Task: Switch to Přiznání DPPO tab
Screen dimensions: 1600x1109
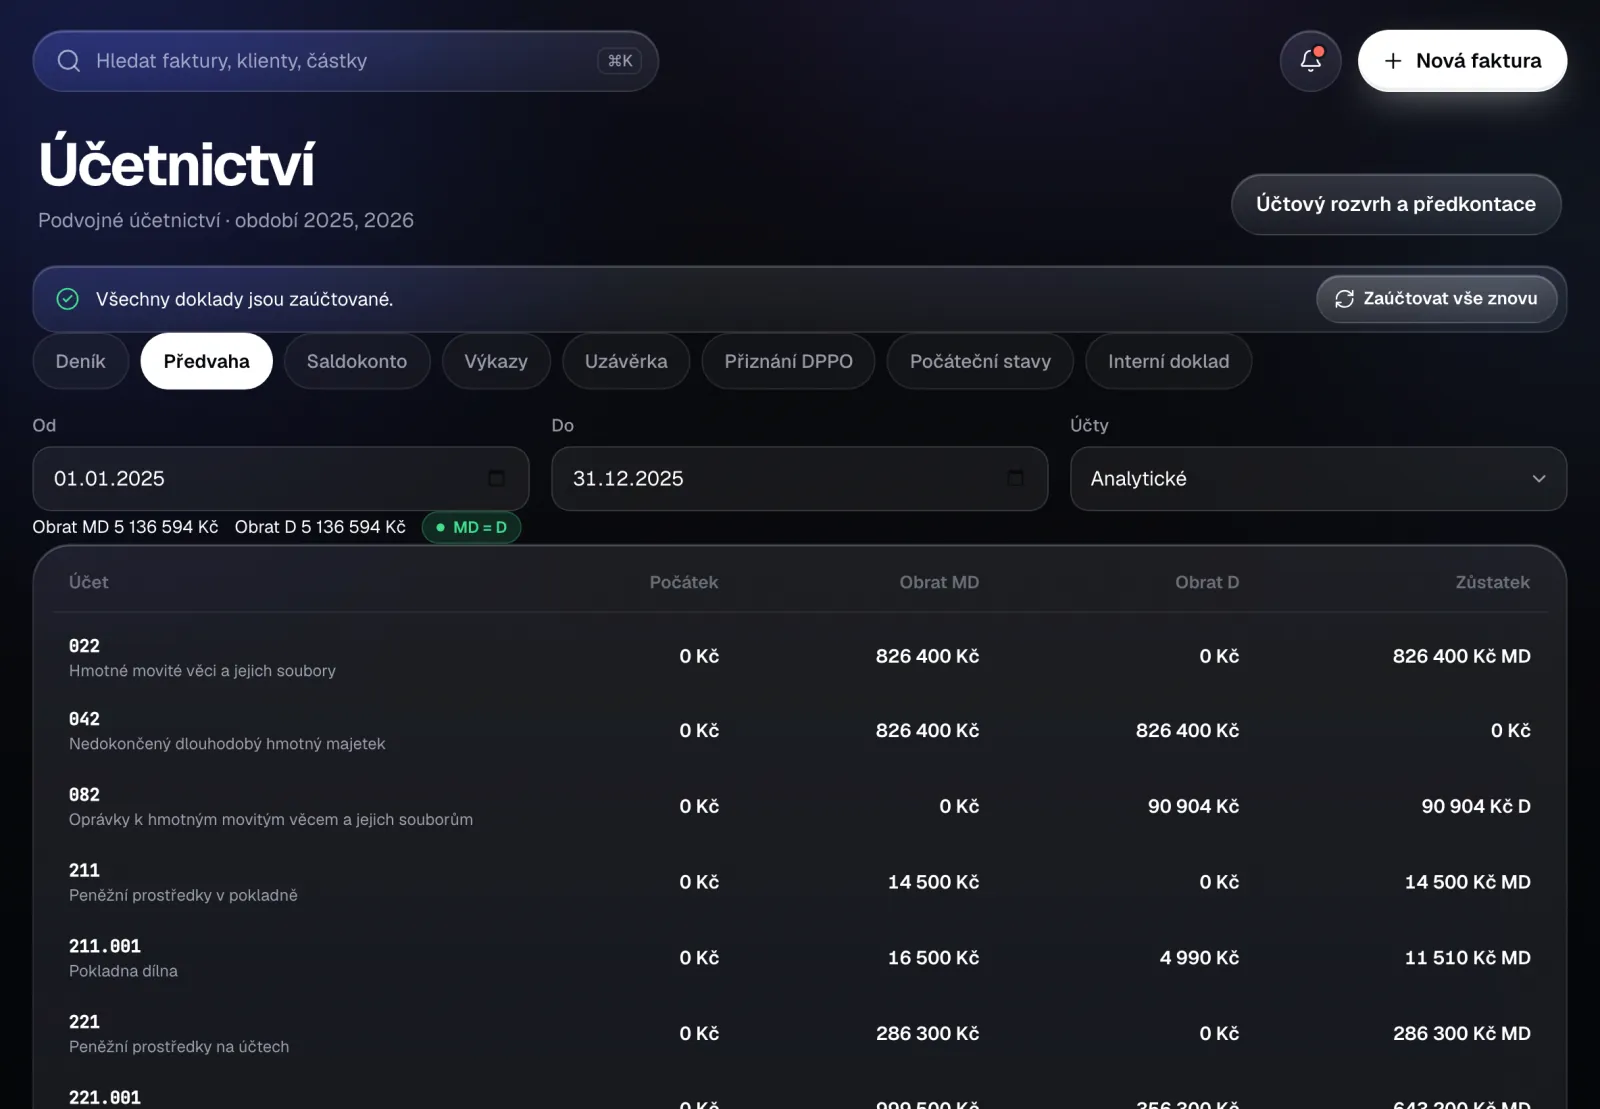Action: tap(788, 361)
